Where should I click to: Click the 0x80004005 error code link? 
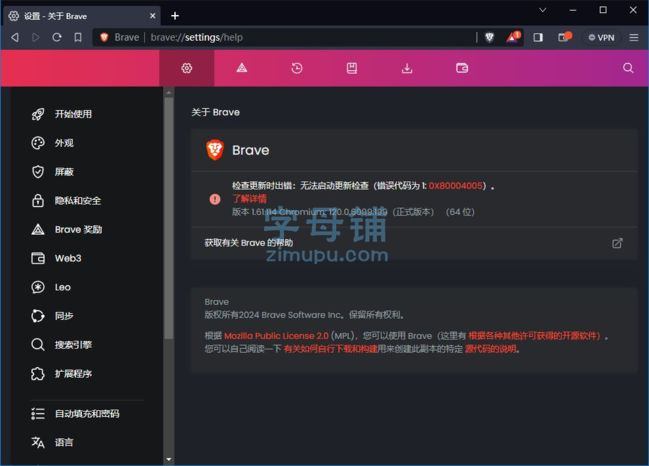pos(455,185)
